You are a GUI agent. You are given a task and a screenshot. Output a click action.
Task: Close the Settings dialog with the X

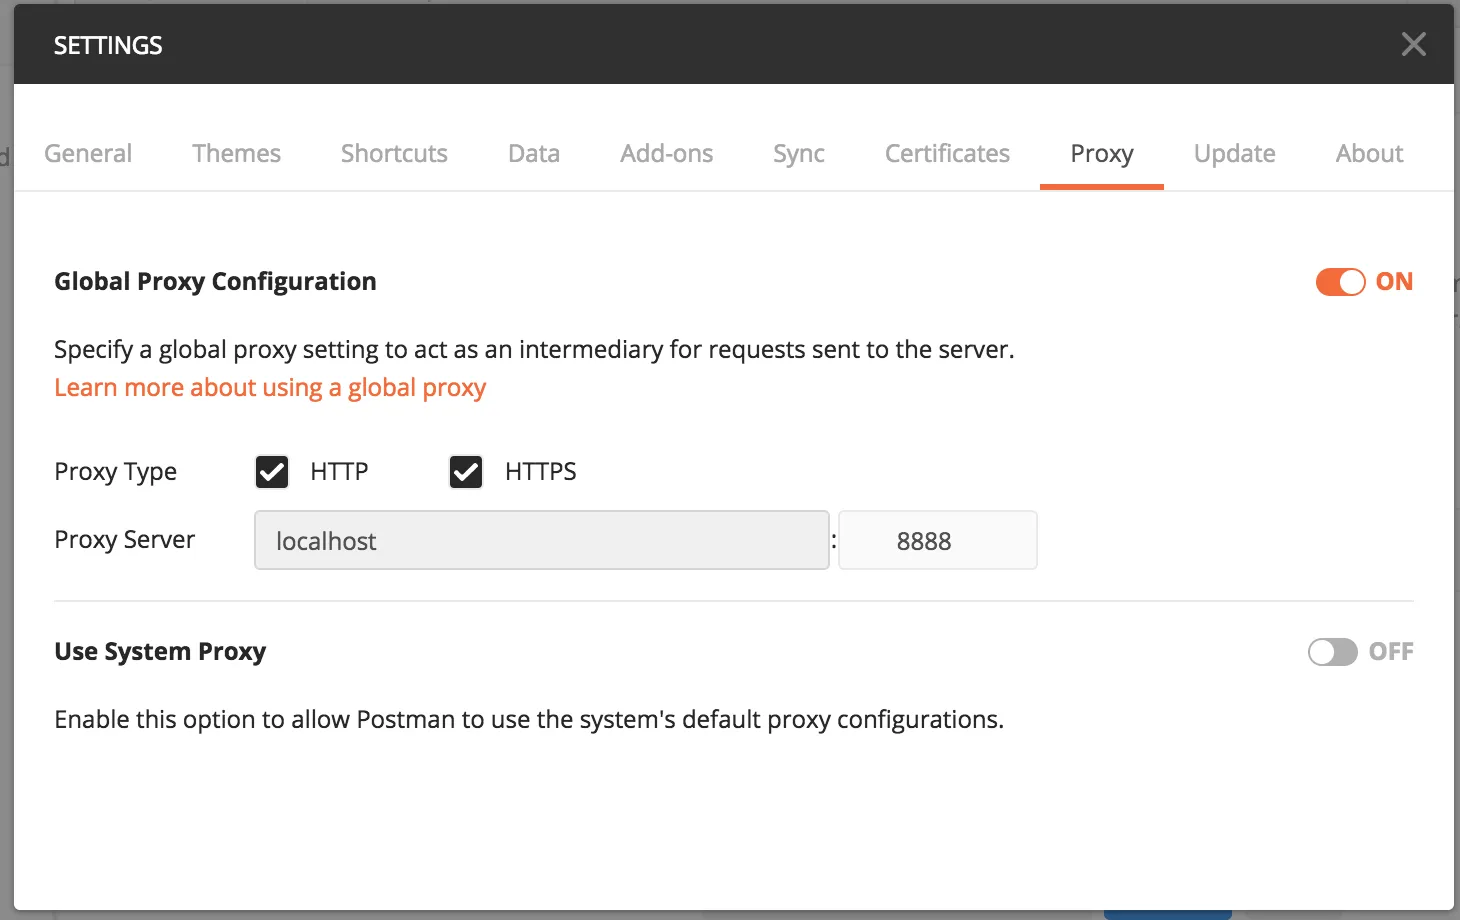(1413, 44)
